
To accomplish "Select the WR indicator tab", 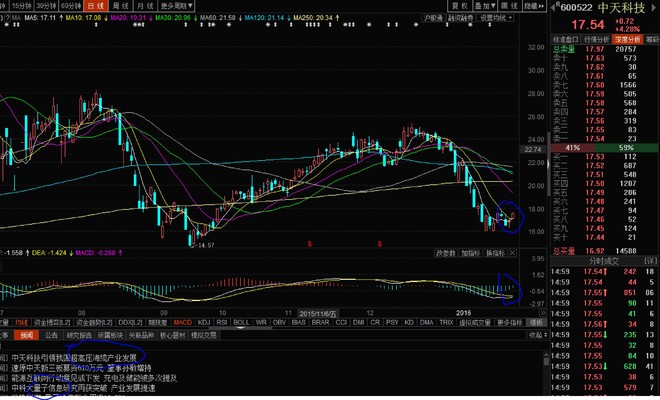I will coord(261,323).
